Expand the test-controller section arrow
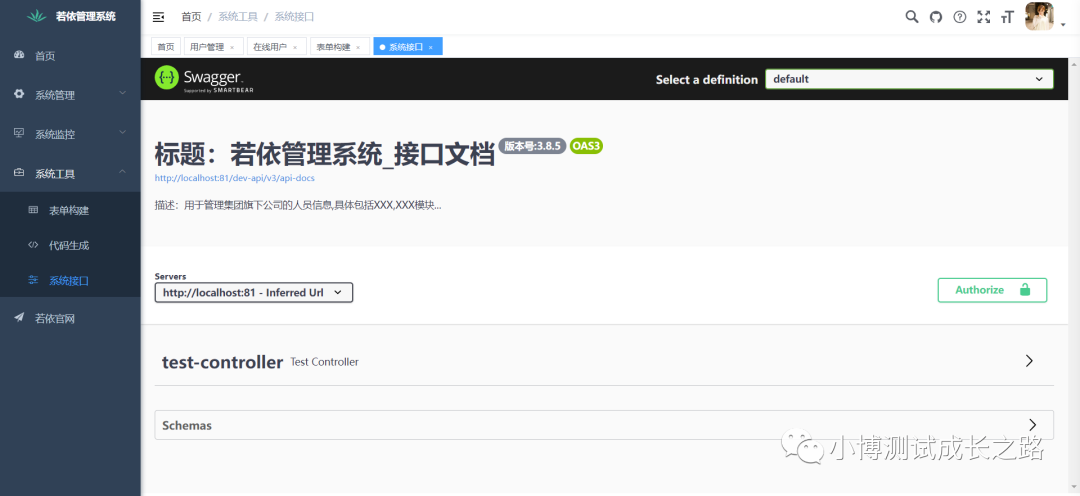 [1029, 361]
